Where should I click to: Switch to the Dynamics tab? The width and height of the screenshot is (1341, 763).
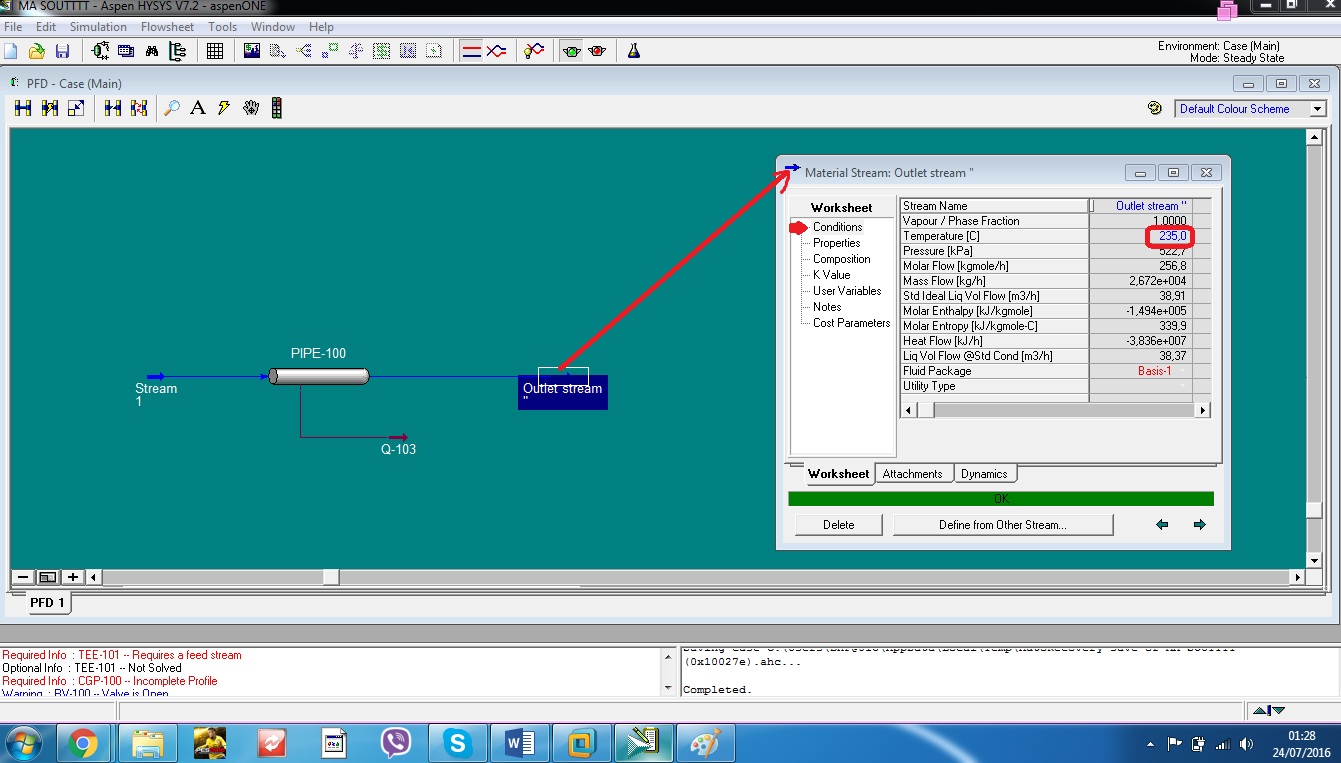[x=984, y=474]
